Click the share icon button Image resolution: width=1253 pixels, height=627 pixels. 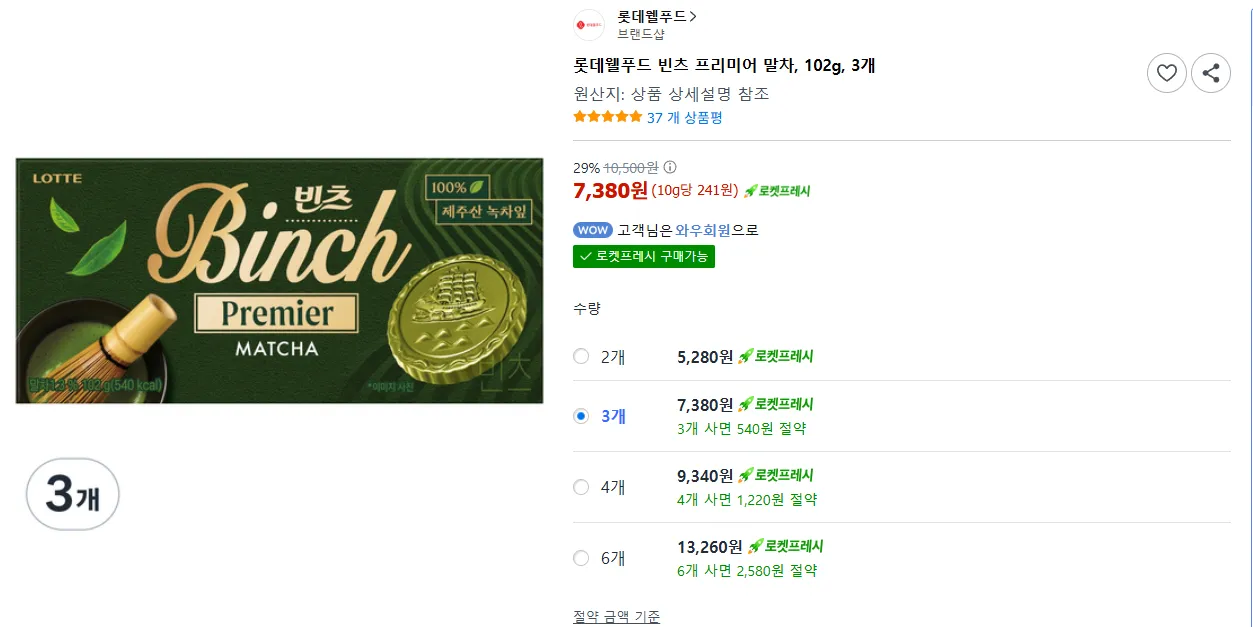click(1211, 73)
